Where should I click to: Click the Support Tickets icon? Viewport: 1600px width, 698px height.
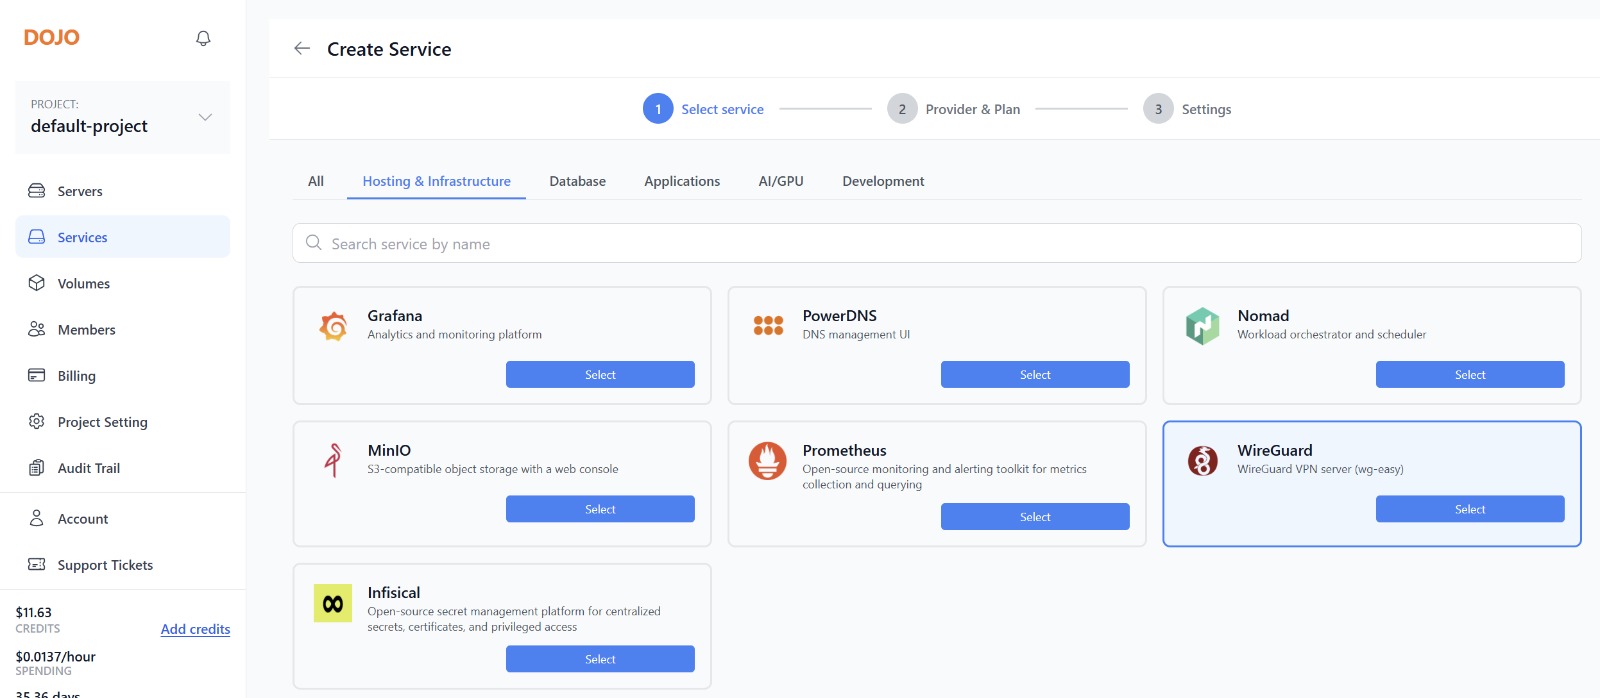point(37,564)
